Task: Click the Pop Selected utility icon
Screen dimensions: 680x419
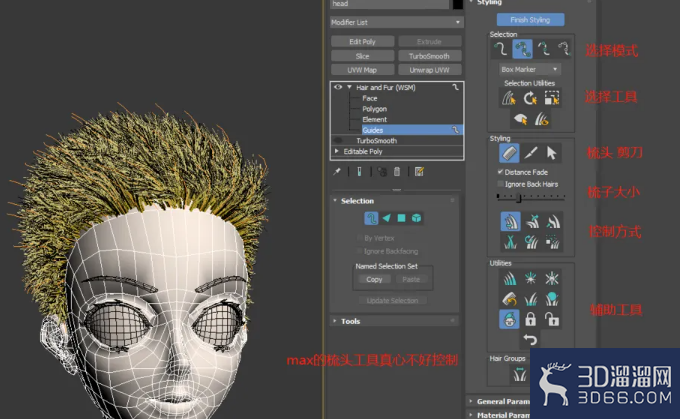Action: (x=530, y=278)
